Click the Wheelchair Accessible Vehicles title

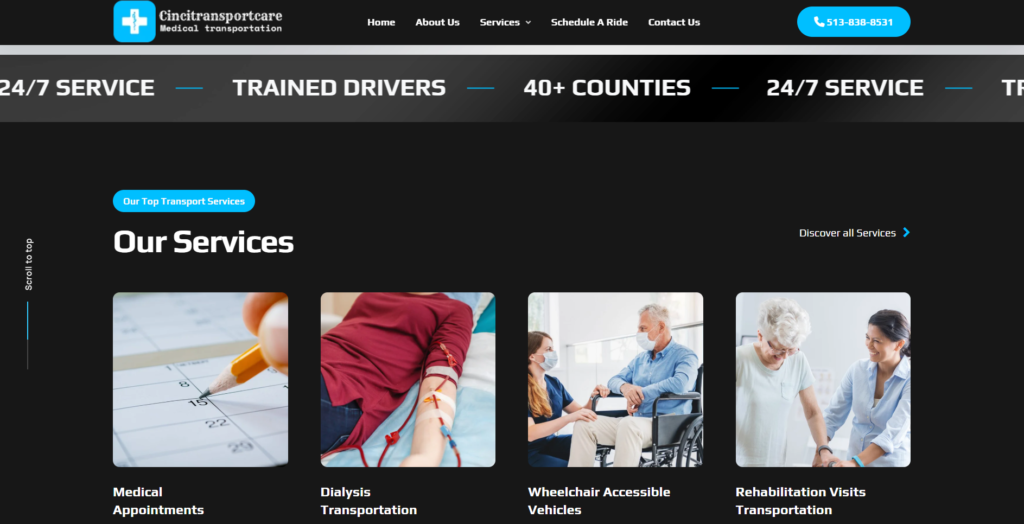[599, 500]
